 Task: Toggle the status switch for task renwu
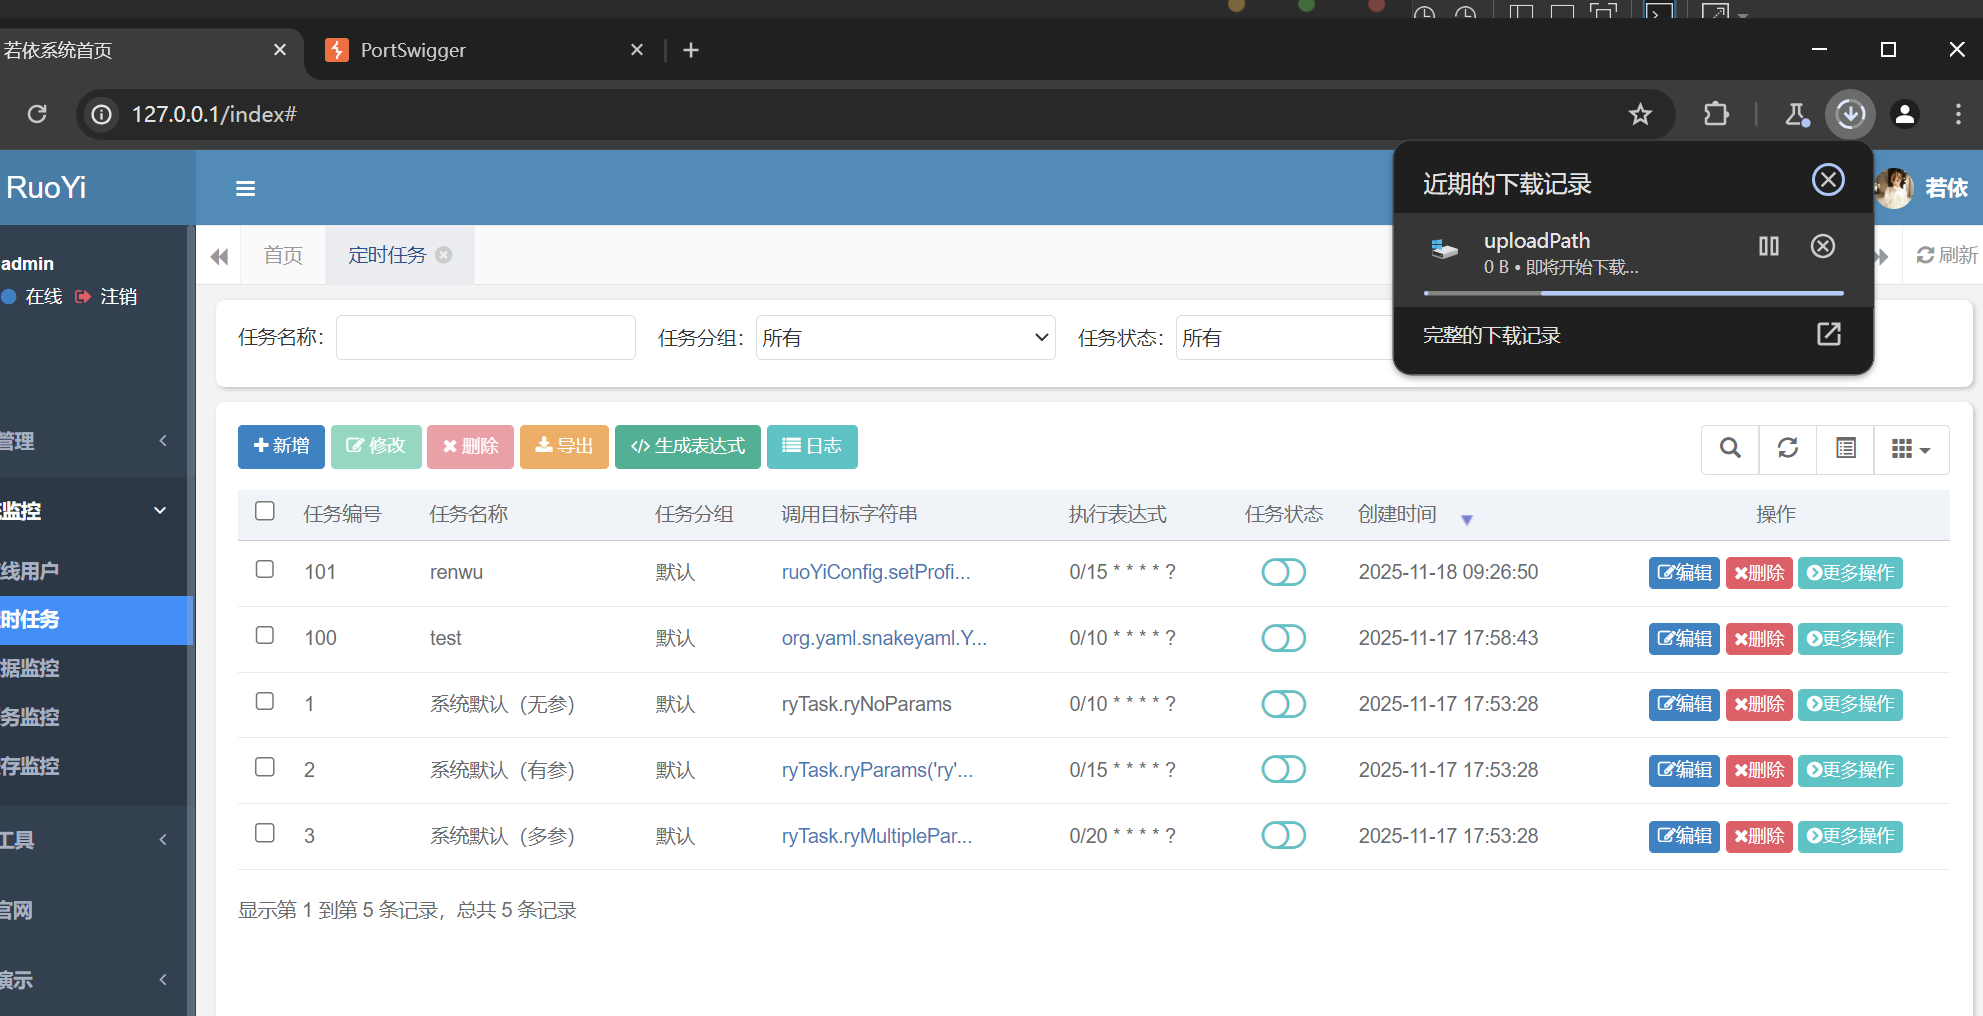coord(1283,572)
